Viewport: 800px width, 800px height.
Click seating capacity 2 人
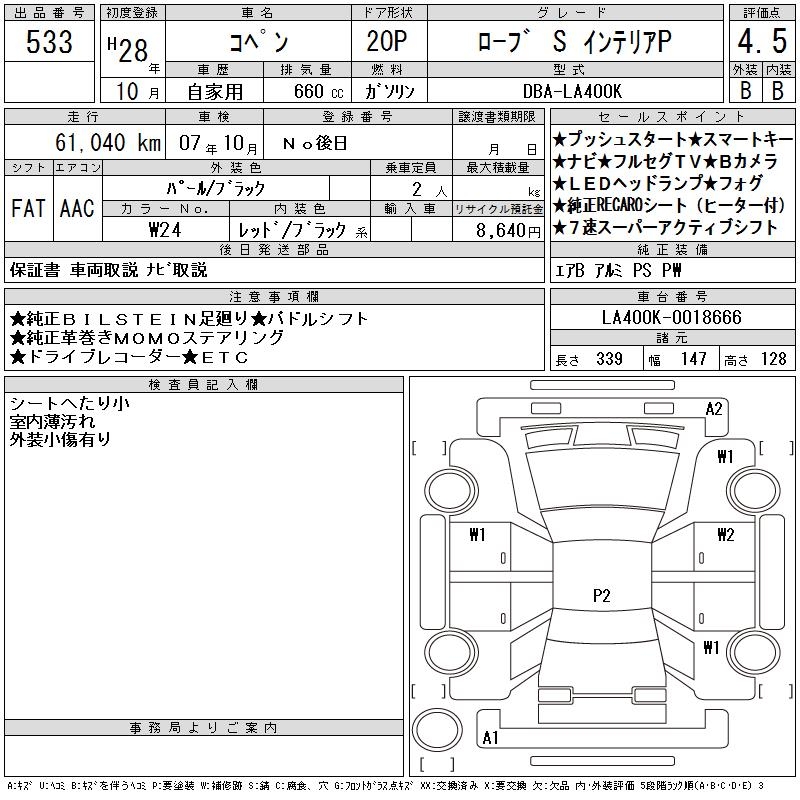coord(430,190)
